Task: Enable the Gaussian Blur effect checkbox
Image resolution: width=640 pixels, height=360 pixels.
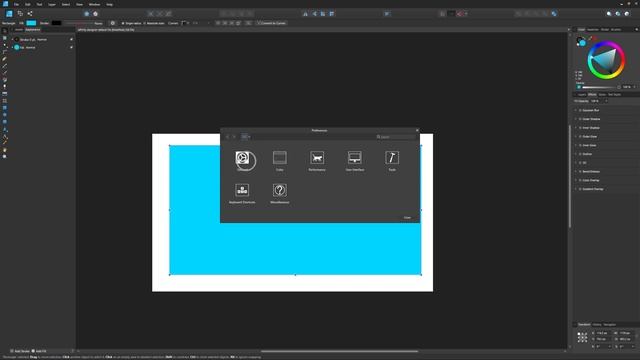Action: [580, 110]
